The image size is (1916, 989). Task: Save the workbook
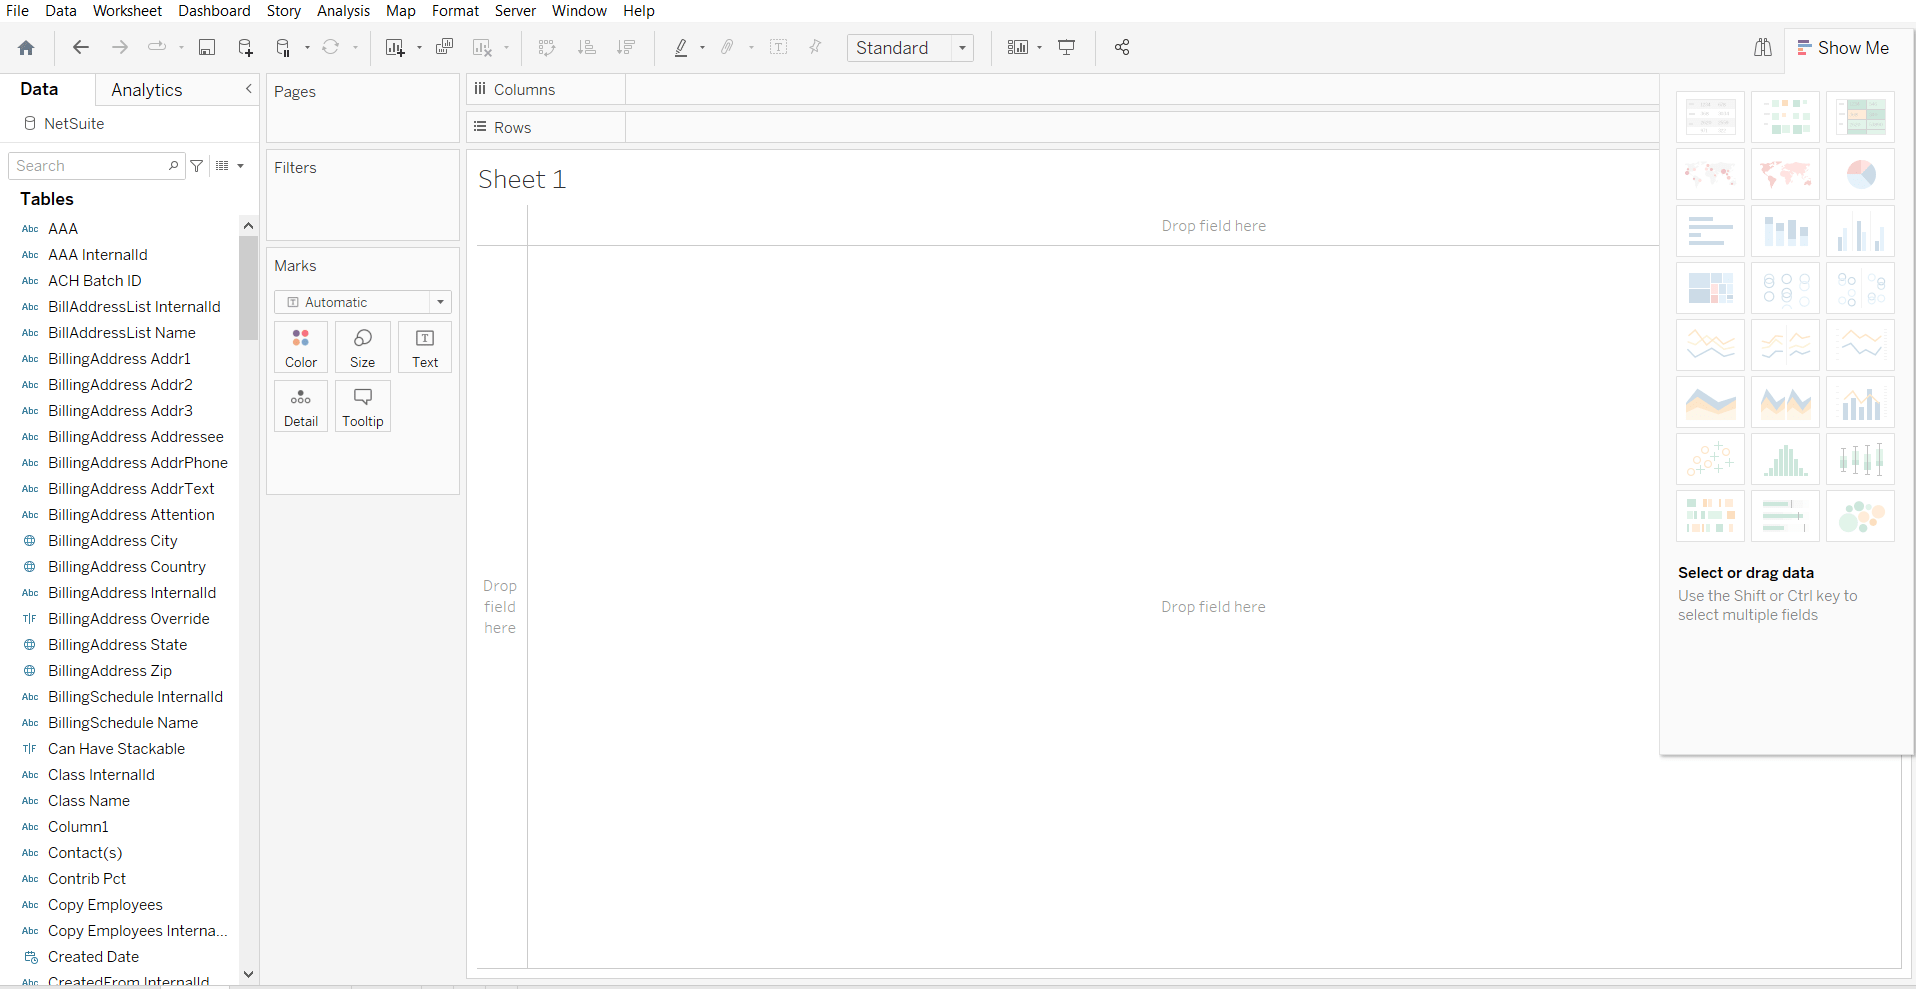point(207,47)
